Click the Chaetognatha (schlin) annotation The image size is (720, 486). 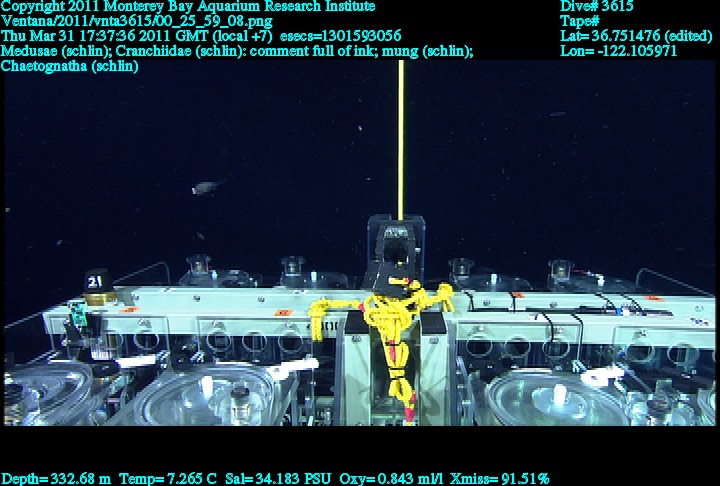(70, 66)
